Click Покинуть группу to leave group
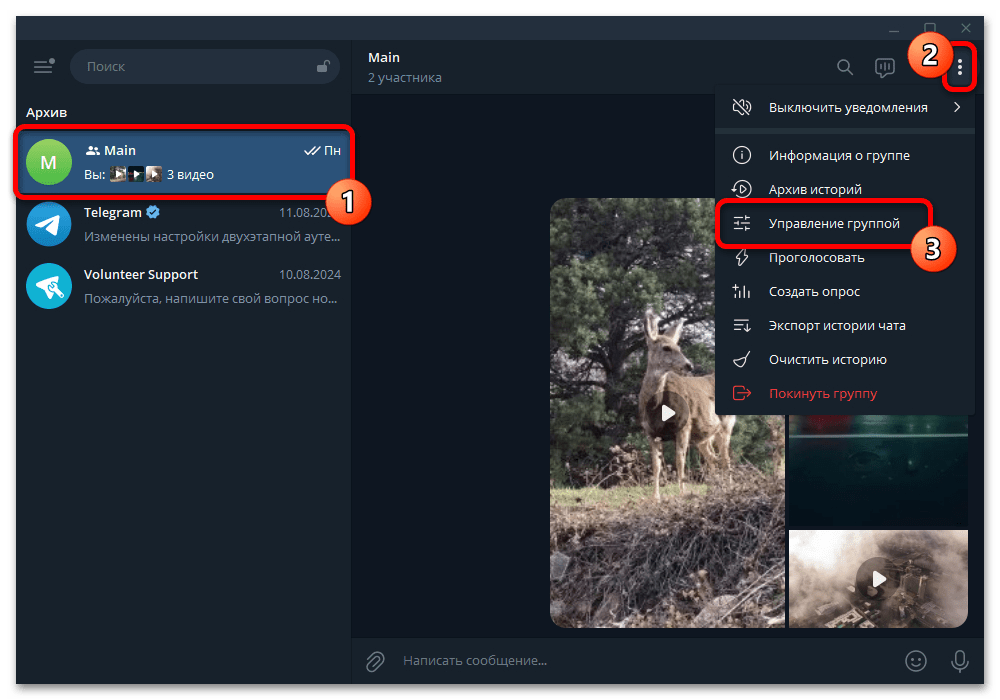Viewport: 1000px width, 700px height. click(x=822, y=393)
